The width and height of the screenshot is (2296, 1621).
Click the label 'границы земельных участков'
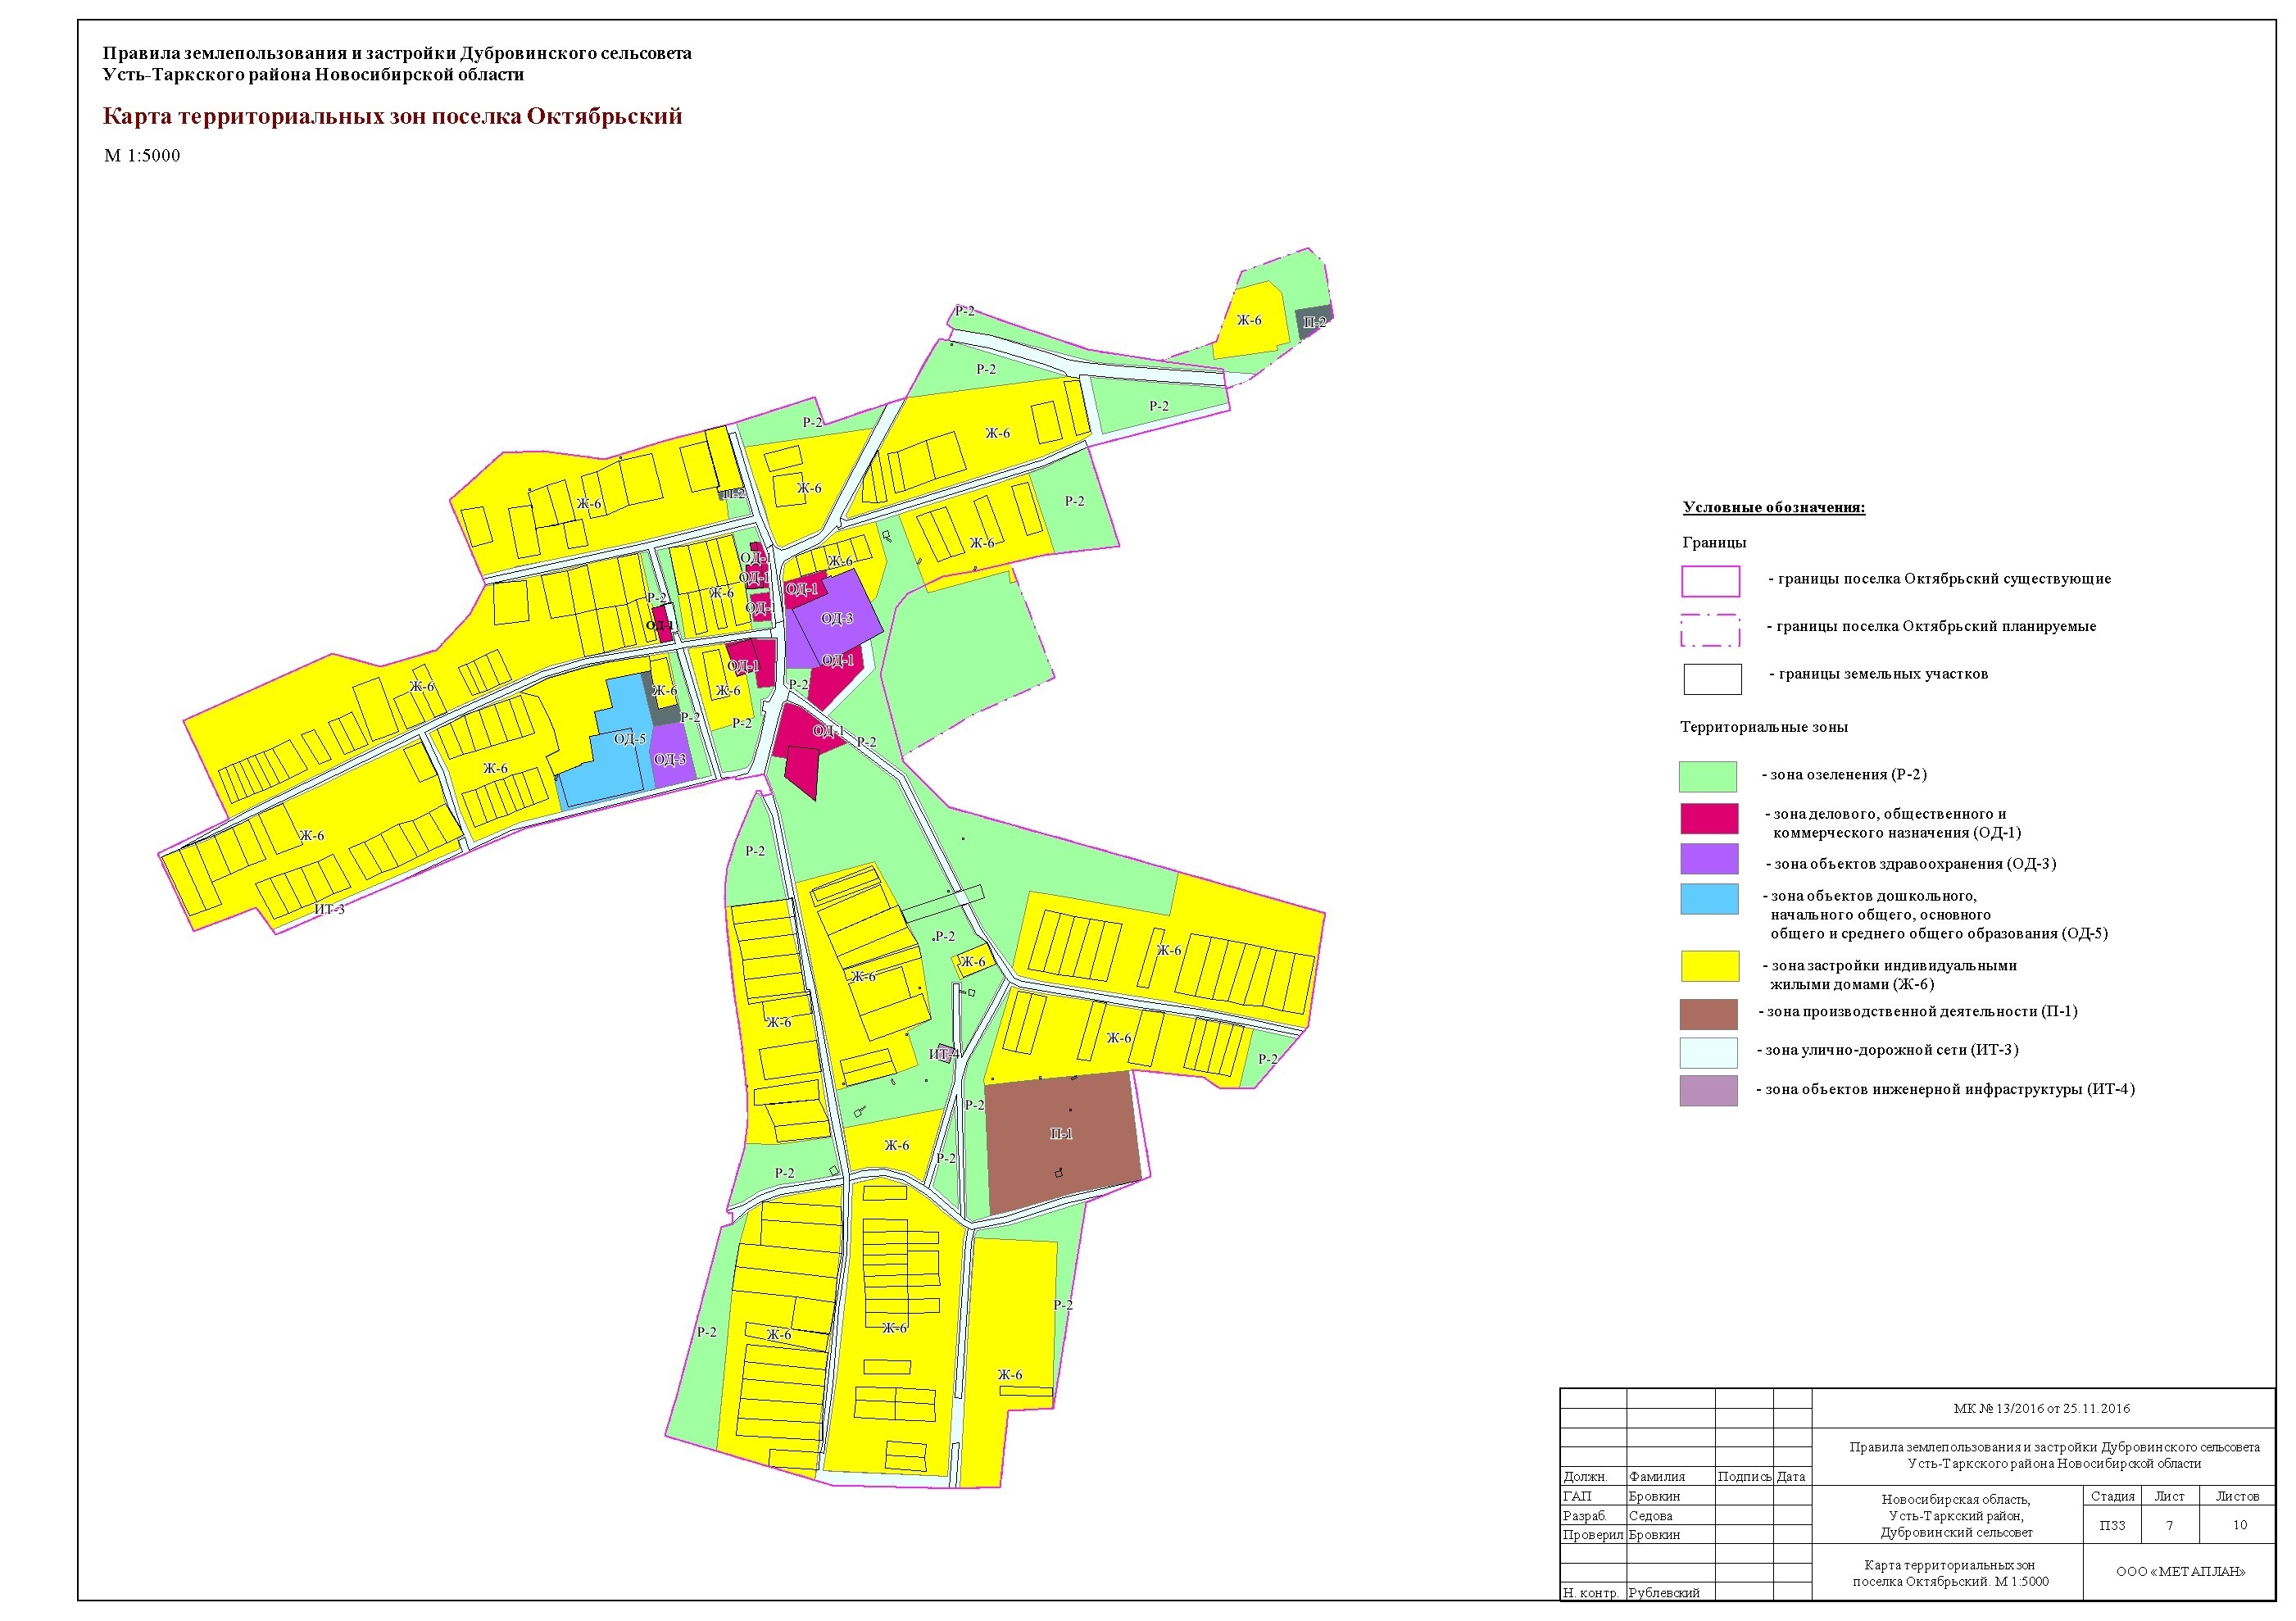pyautogui.click(x=1883, y=674)
